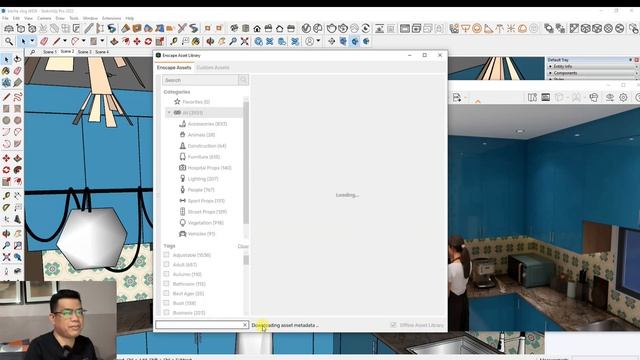Image resolution: width=640 pixels, height=360 pixels.
Task: Open the Shape tool dropdown arrow
Action: coord(102,41)
